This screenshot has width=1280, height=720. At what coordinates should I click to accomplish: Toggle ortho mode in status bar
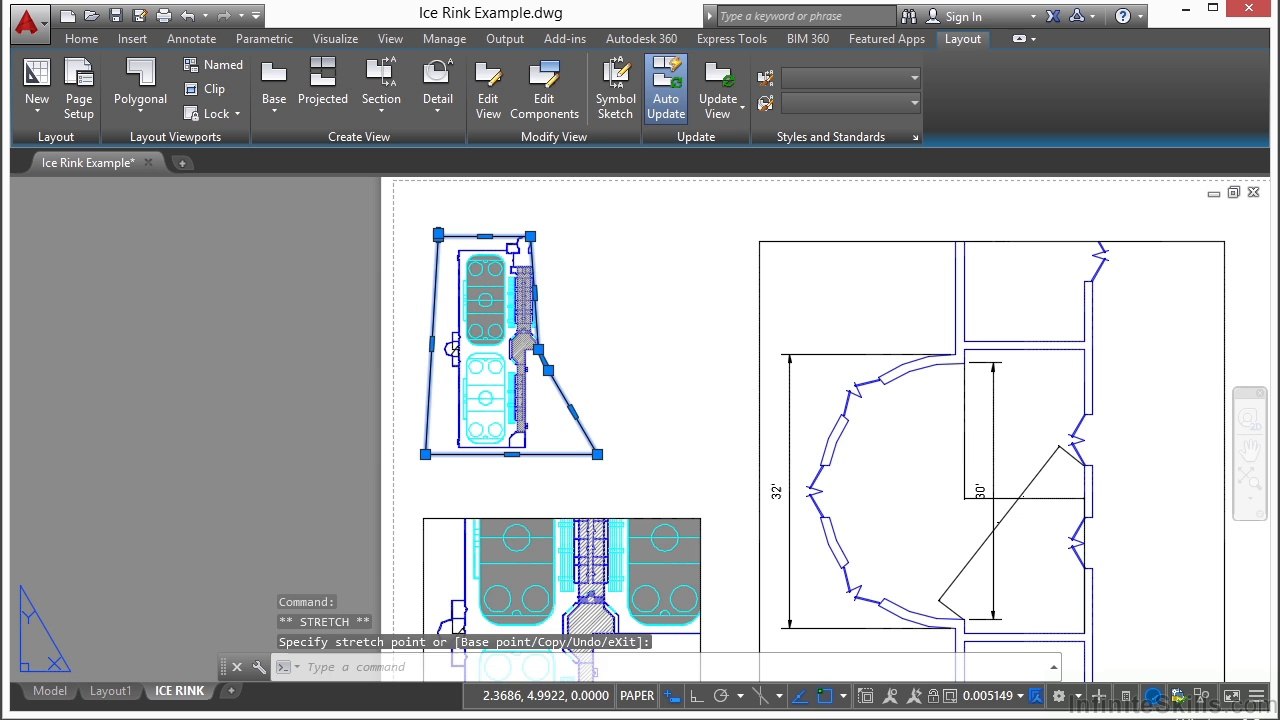coord(696,696)
